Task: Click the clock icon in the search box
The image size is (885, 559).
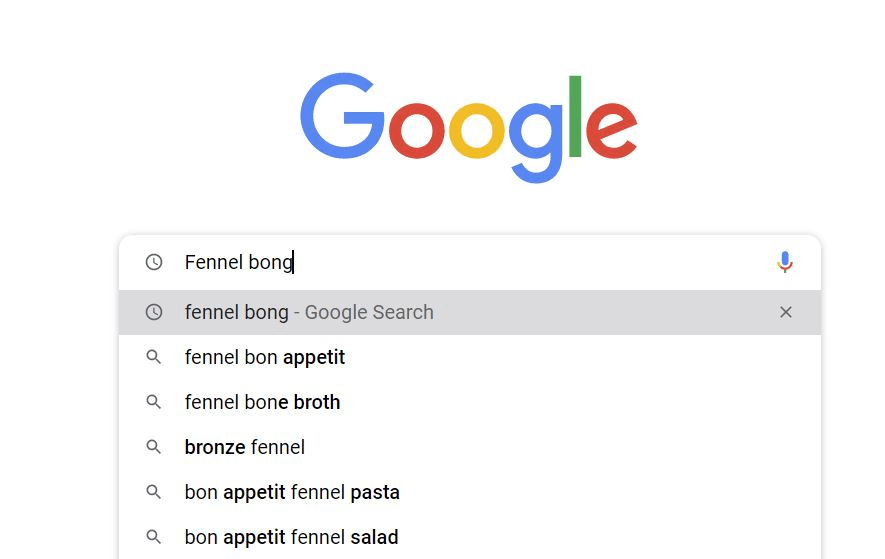Action: click(x=154, y=262)
